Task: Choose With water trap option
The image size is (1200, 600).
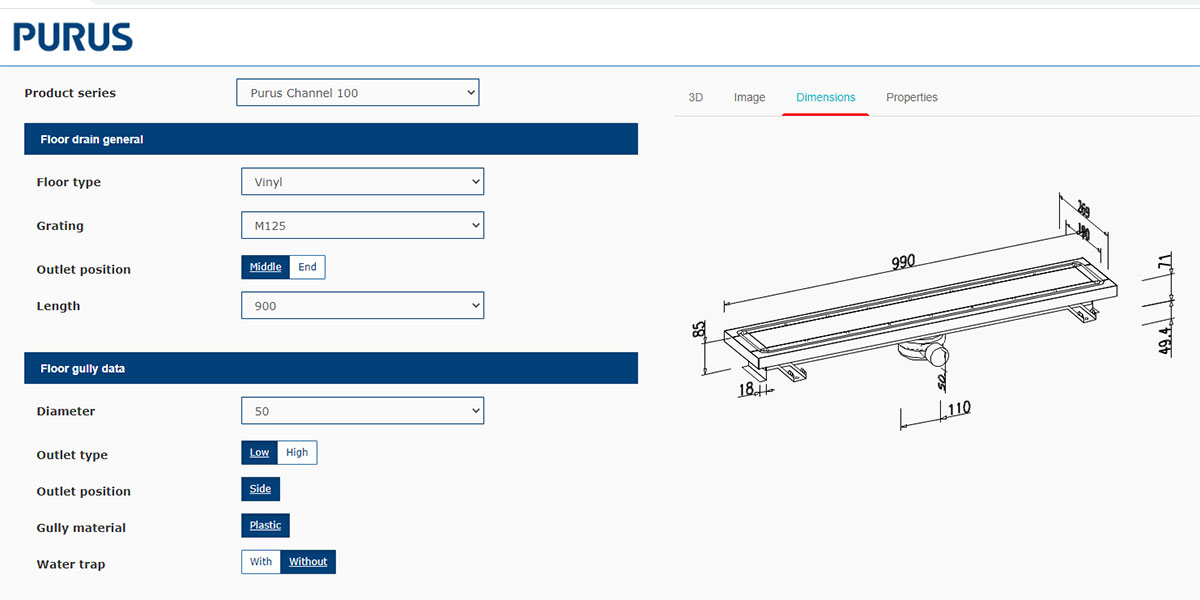Action: tap(261, 562)
